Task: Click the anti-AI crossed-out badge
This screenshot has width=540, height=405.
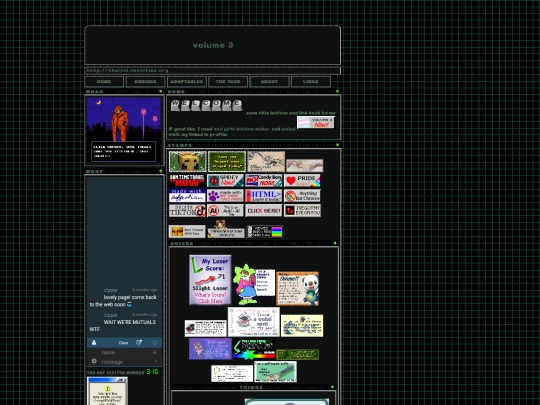Action: [226, 210]
